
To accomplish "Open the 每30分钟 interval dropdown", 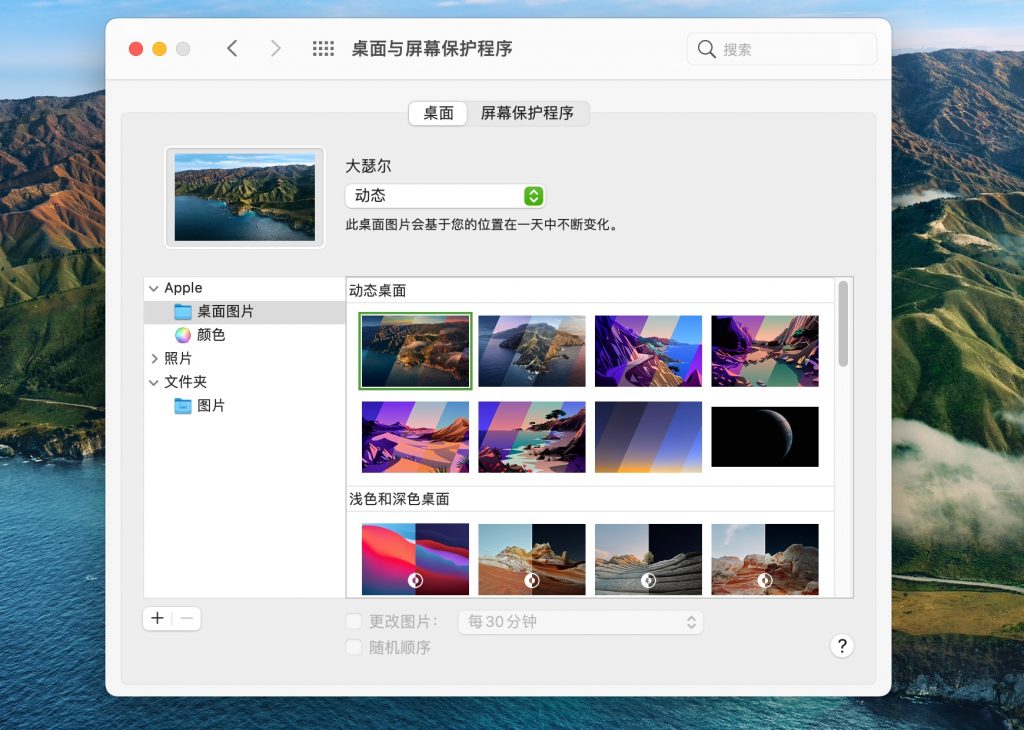I will [x=581, y=622].
